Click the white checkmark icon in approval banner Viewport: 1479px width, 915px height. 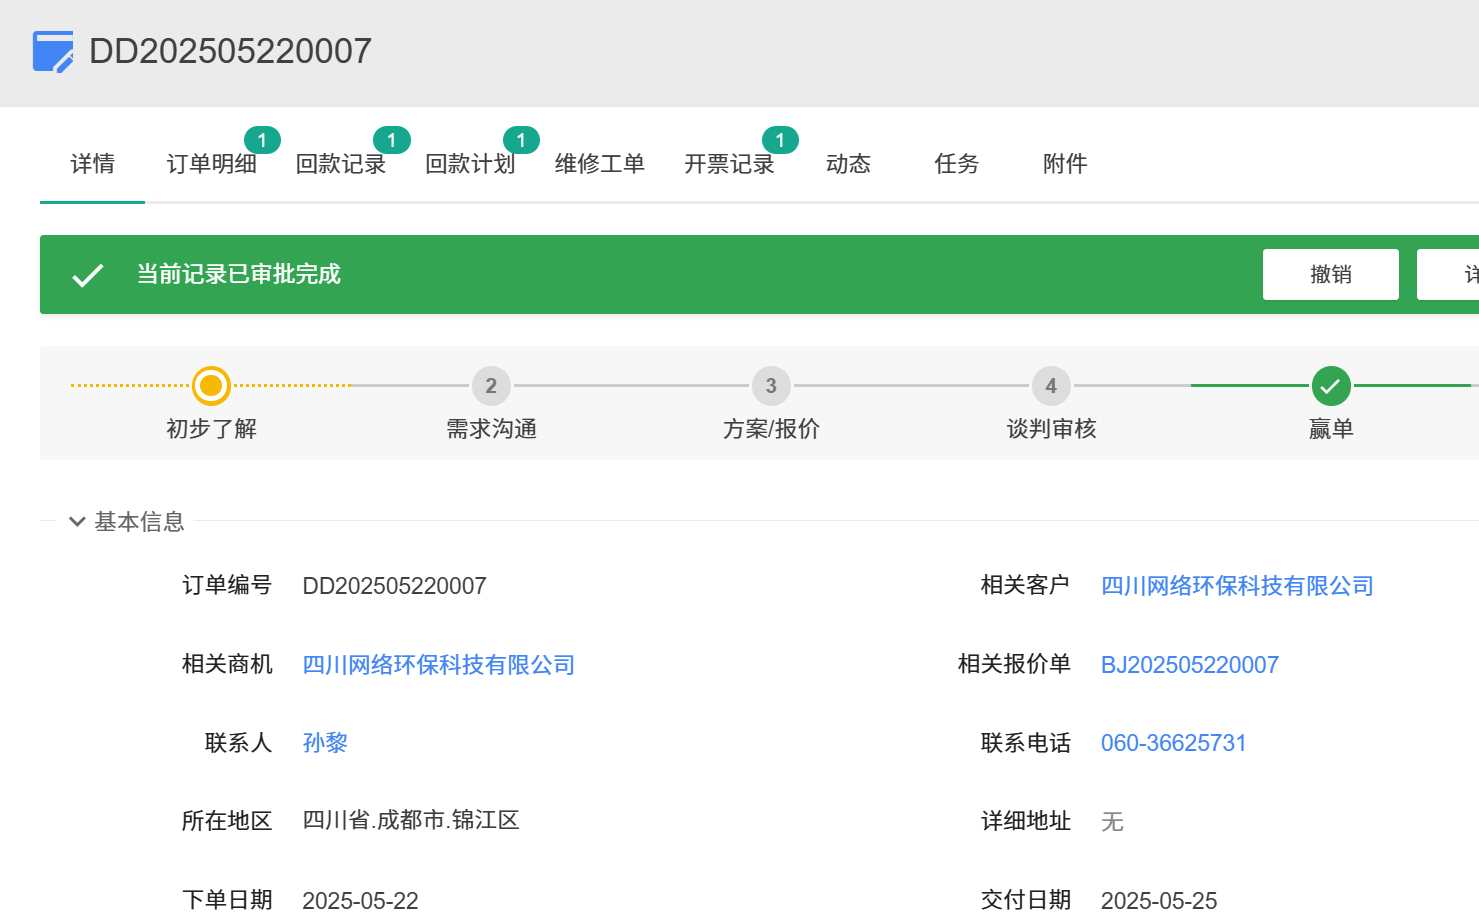88,275
